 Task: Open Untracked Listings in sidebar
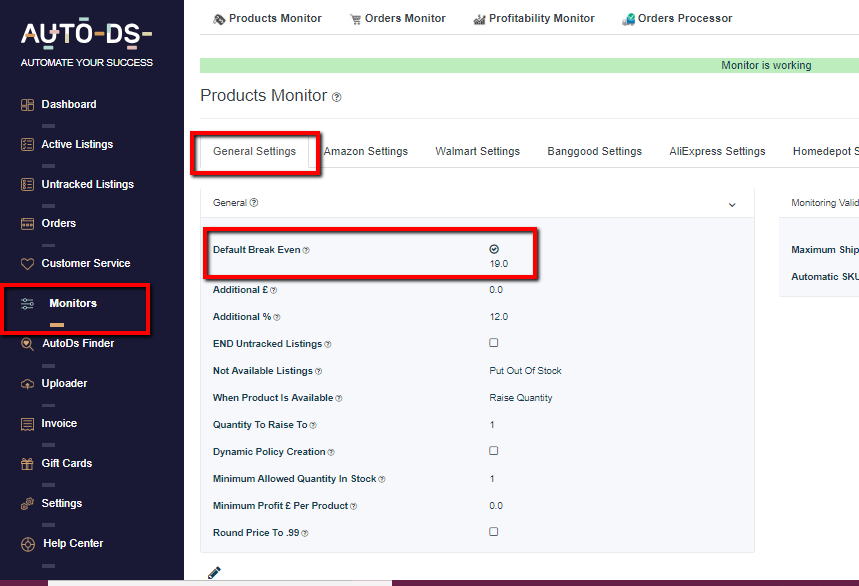88,185
